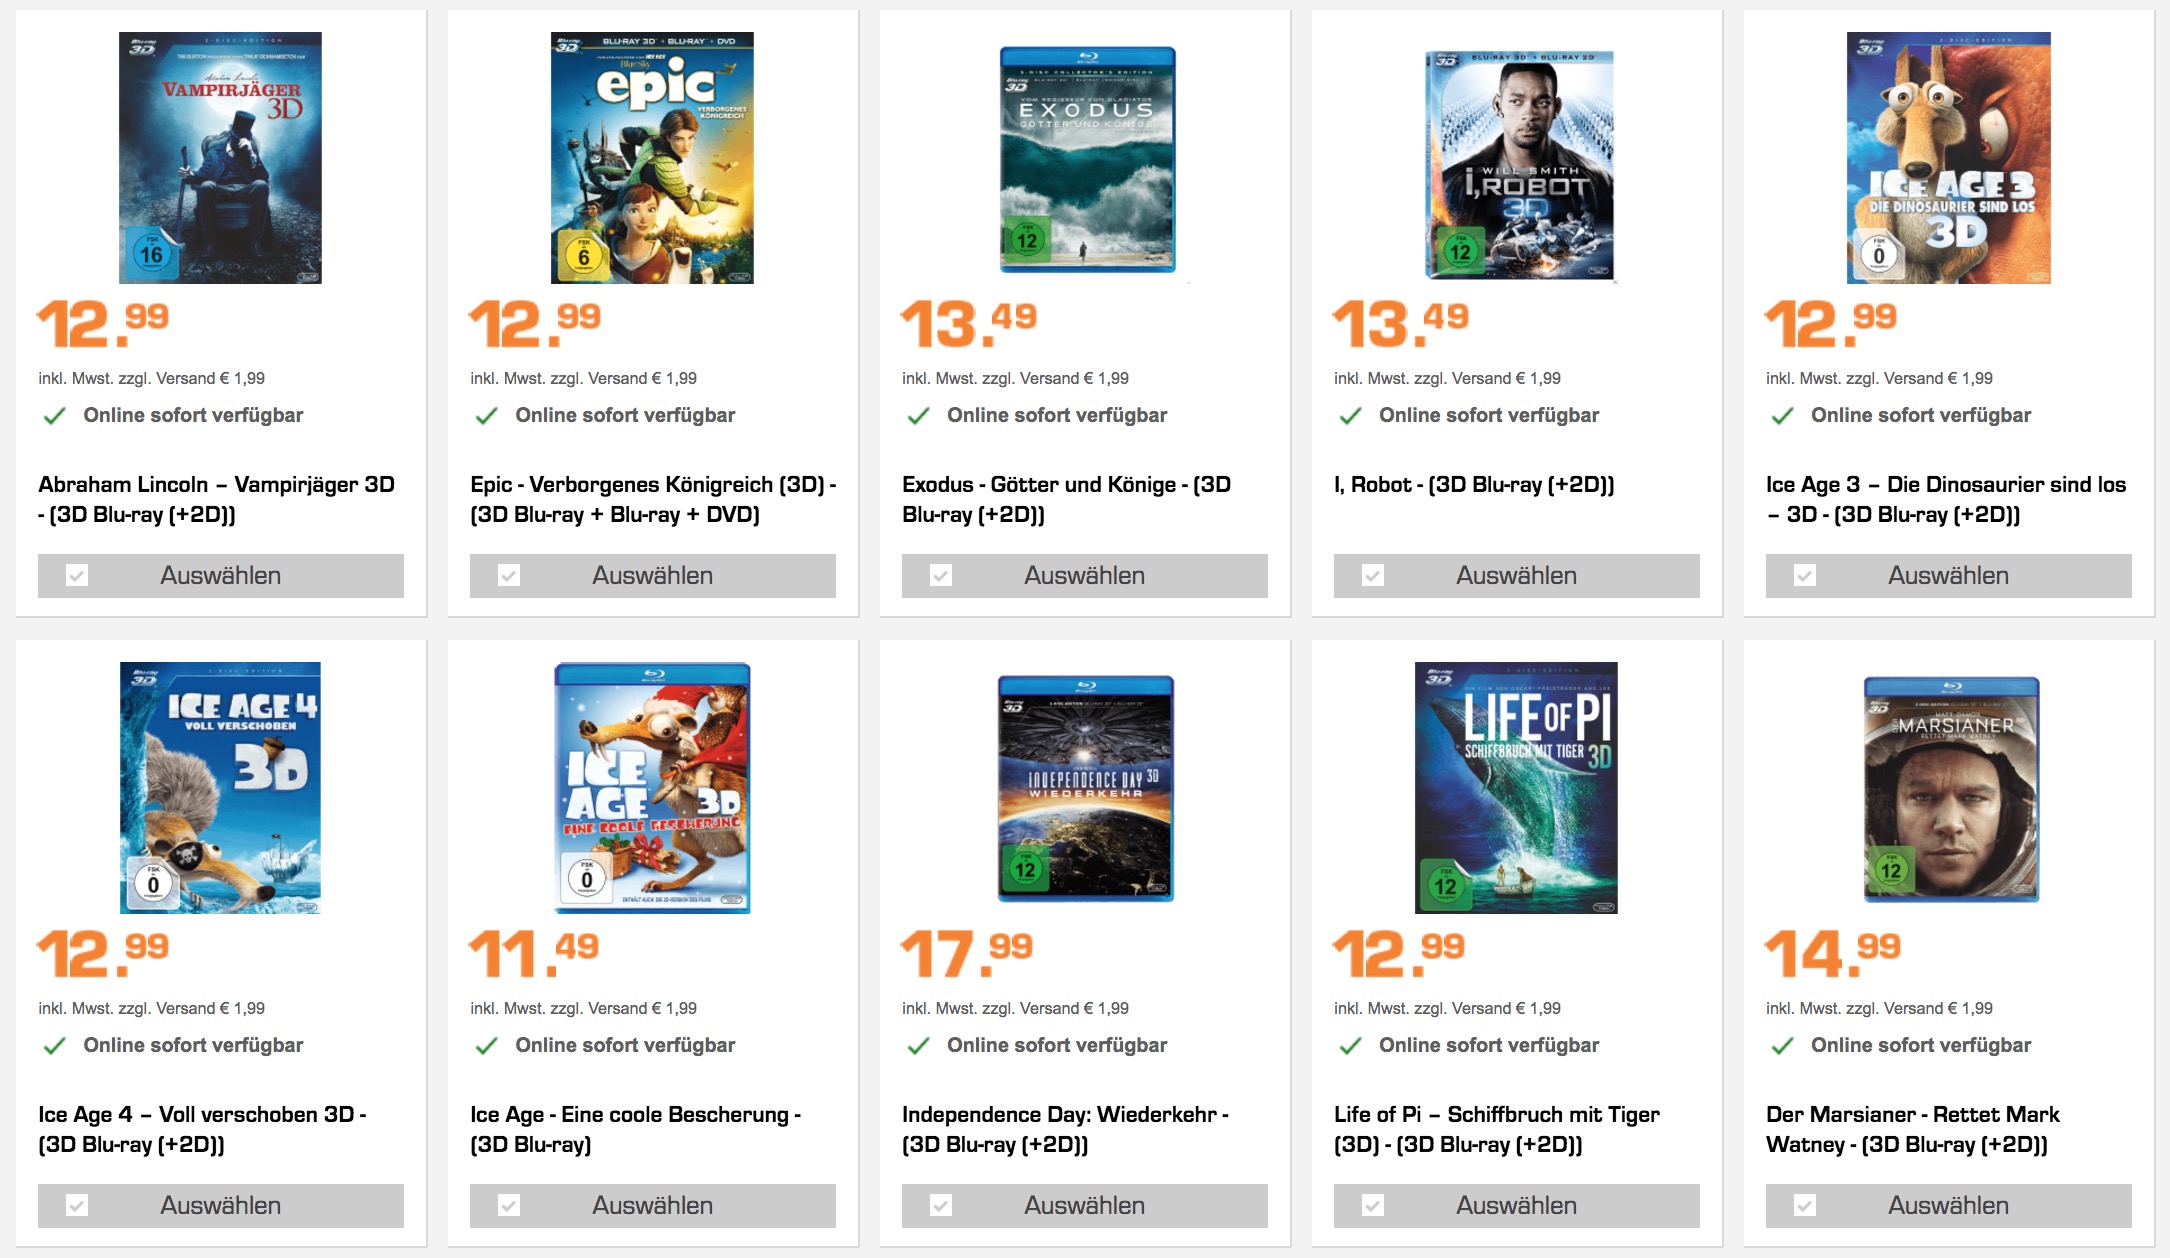Open the Ice Age 3 cover image
The height and width of the screenshot is (1258, 2170).
(1948, 158)
